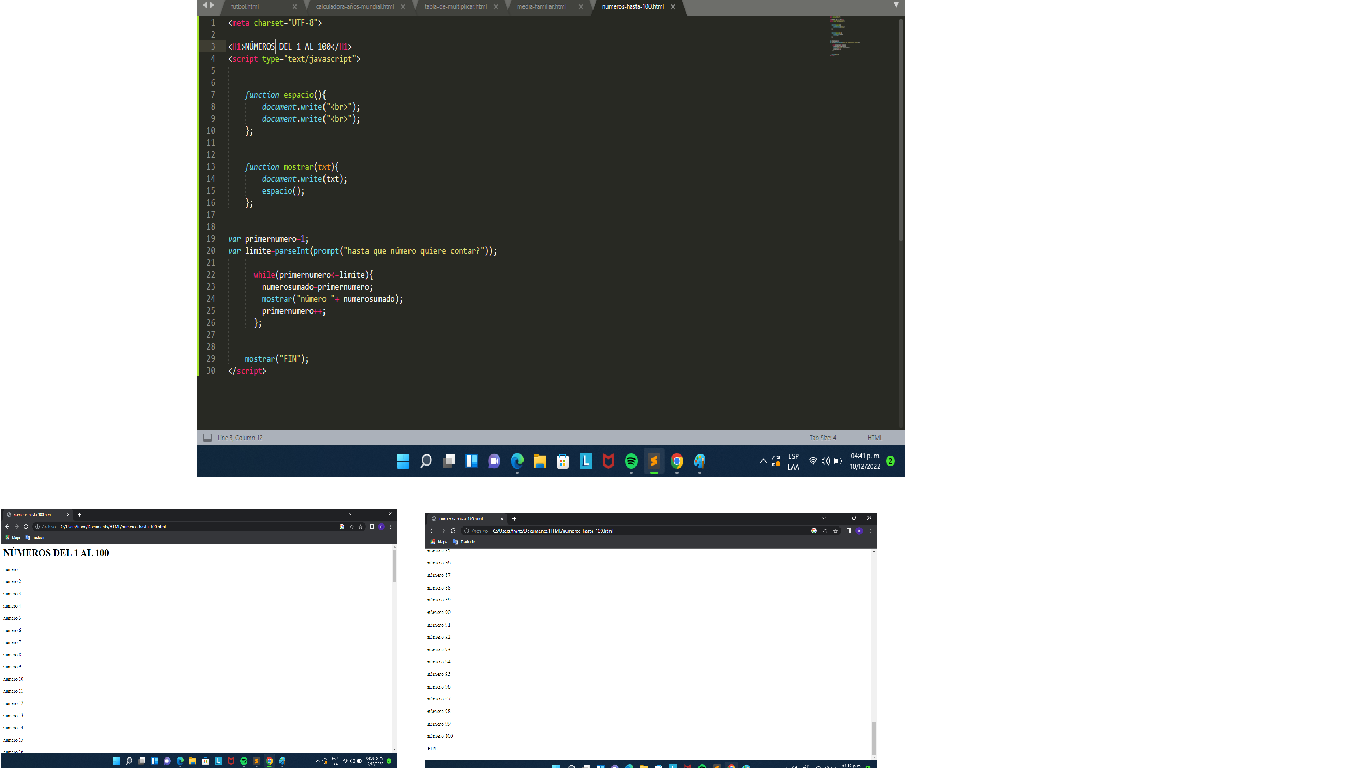Open the Tab Size 4 selector
The image size is (1366, 768).
(822, 437)
